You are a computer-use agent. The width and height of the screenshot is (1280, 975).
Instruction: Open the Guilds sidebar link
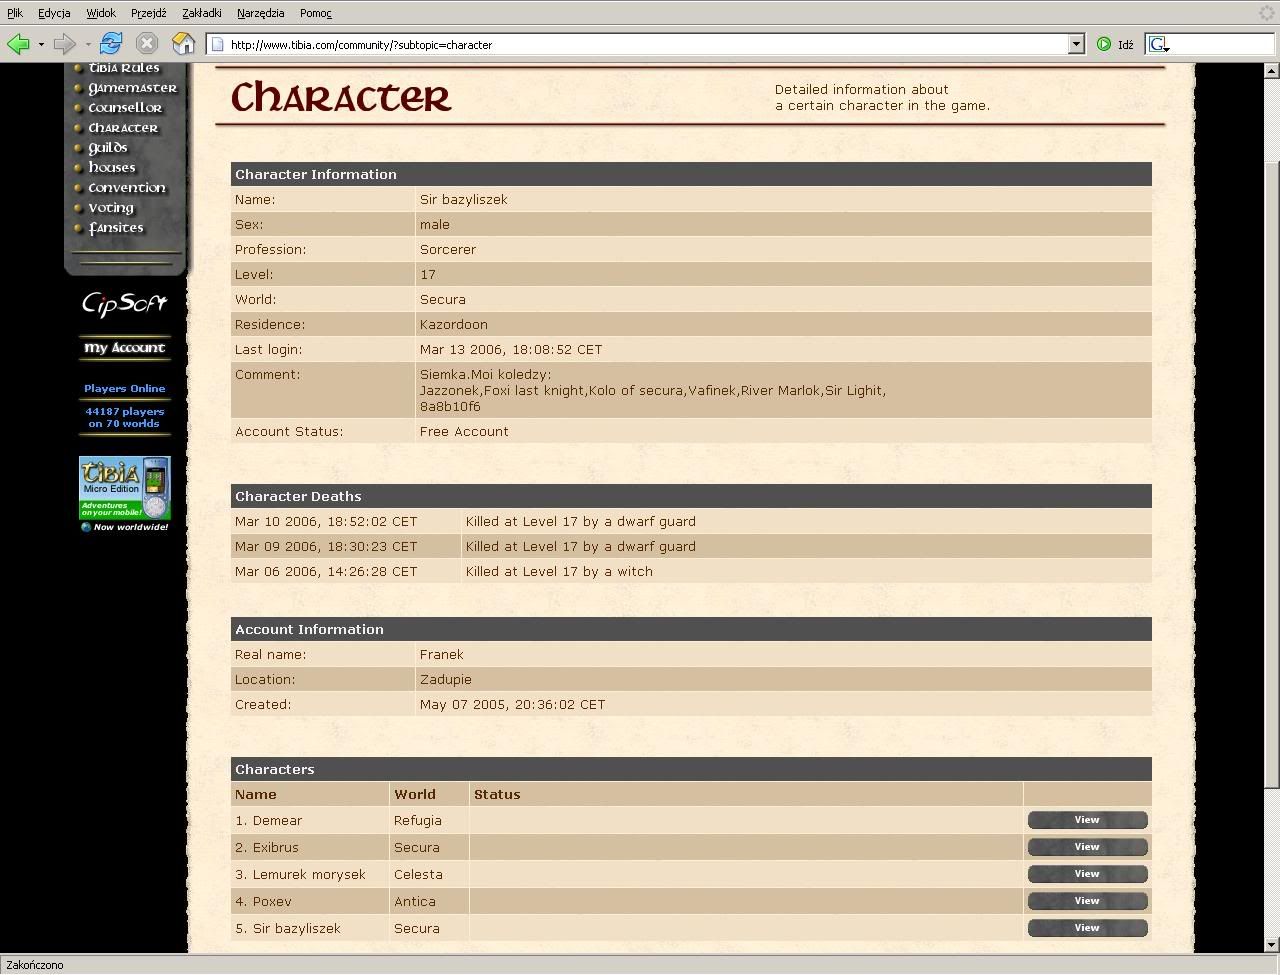108,148
